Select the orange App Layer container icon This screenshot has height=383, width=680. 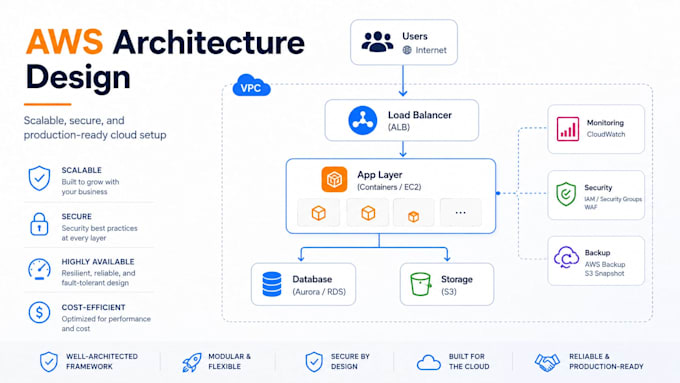coord(334,179)
